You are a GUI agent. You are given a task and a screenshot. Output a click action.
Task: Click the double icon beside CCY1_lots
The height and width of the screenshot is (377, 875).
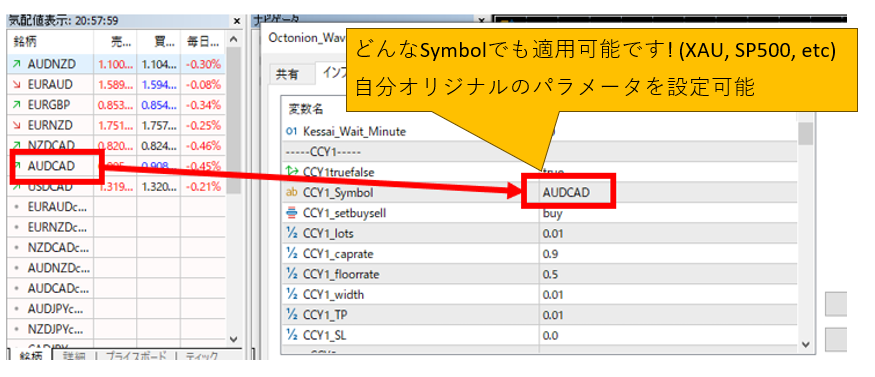tap(291, 233)
